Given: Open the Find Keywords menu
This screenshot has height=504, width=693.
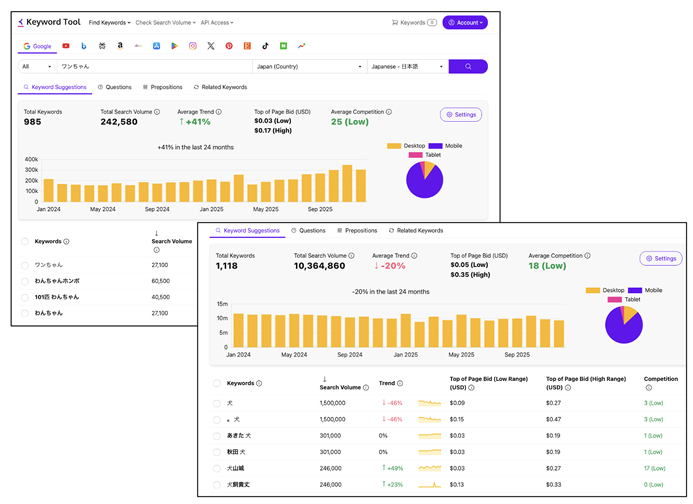Looking at the screenshot, I should coord(109,22).
